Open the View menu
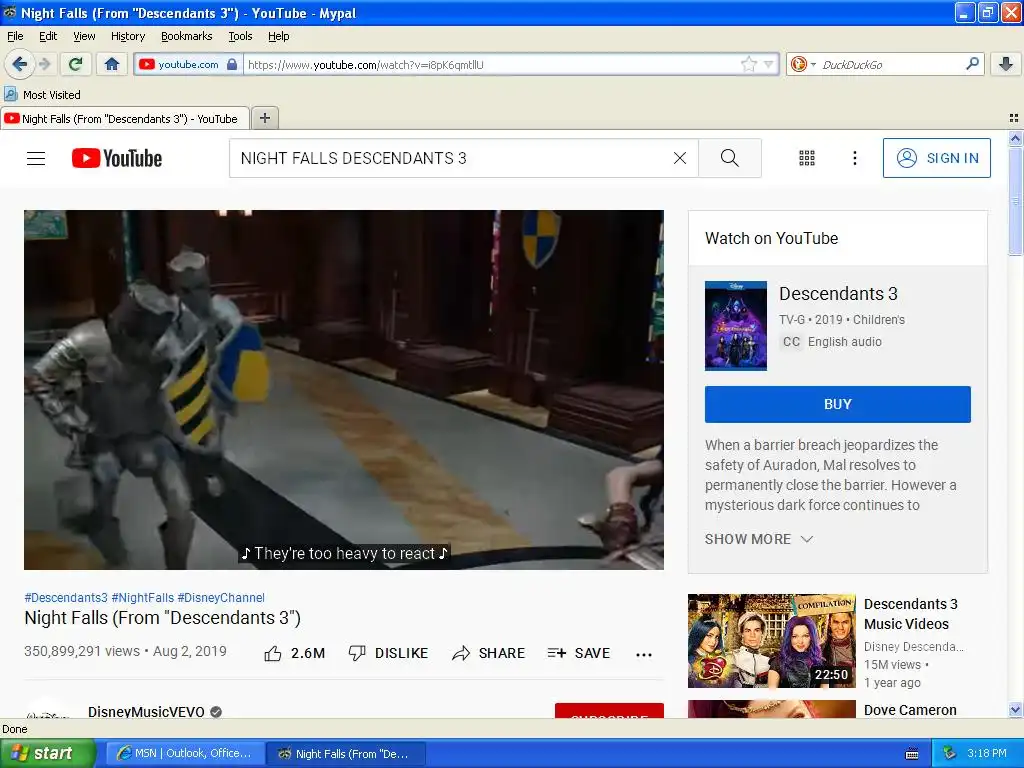1024x768 pixels. [84, 37]
